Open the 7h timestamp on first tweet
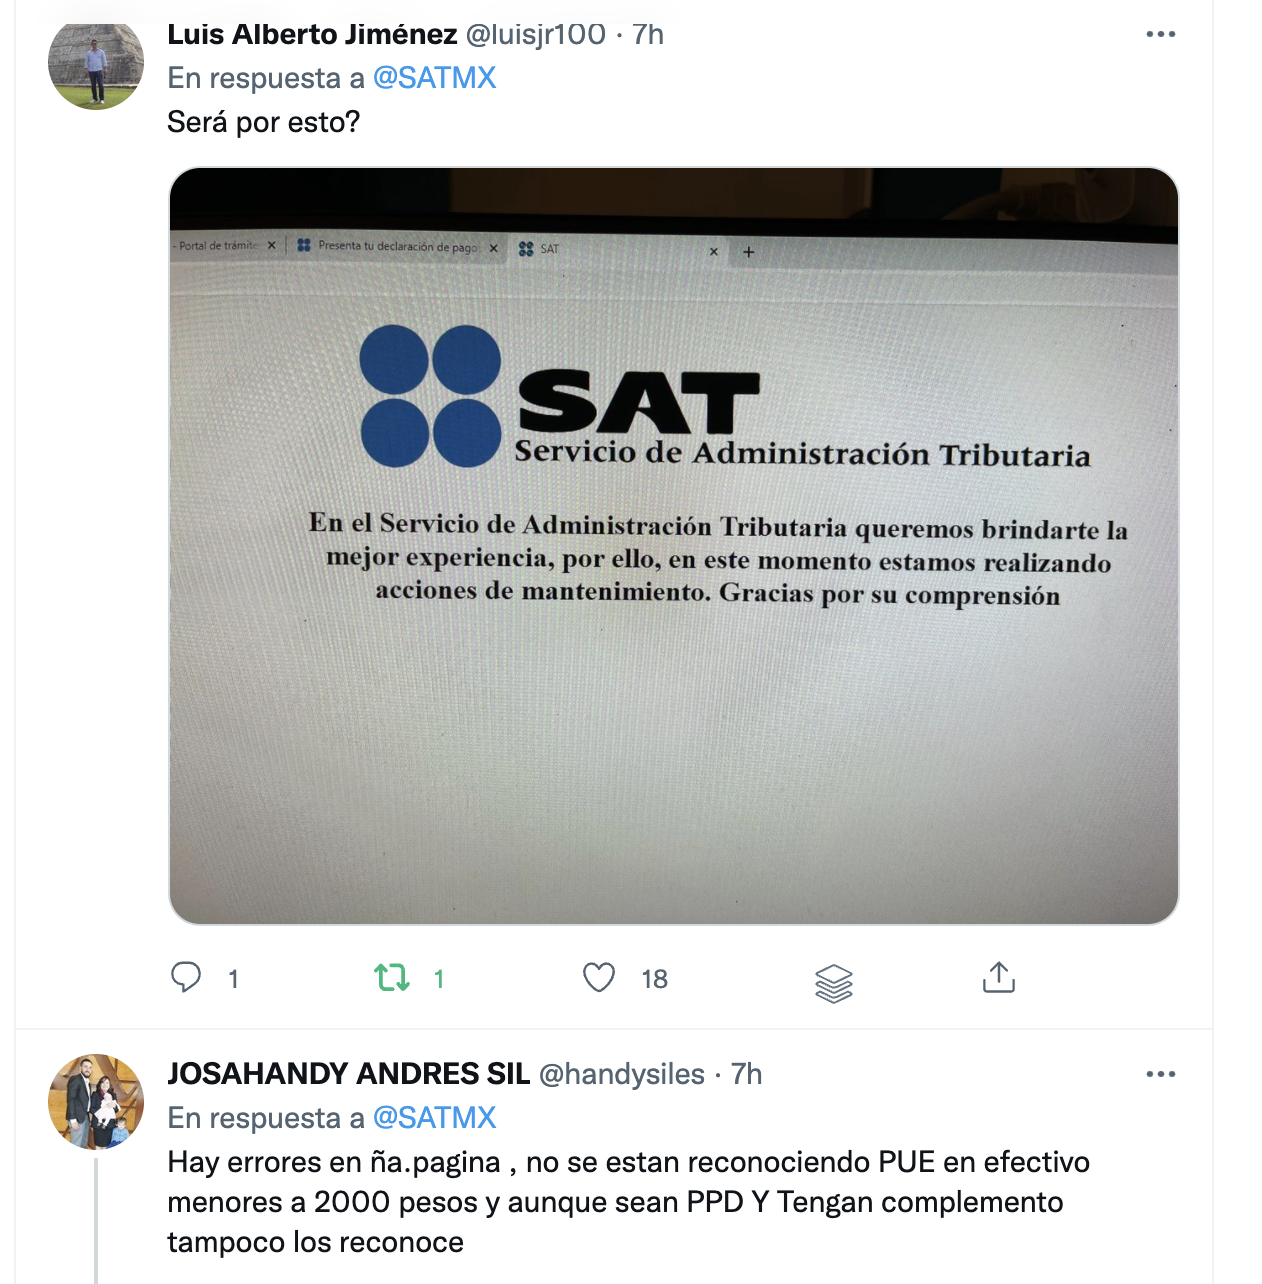 648,34
